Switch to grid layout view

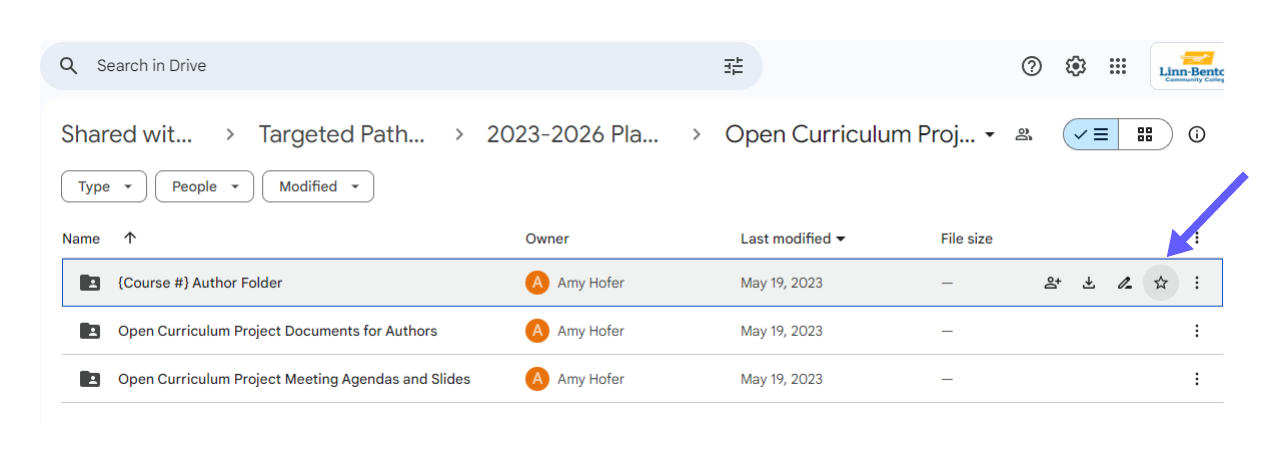click(x=1145, y=134)
